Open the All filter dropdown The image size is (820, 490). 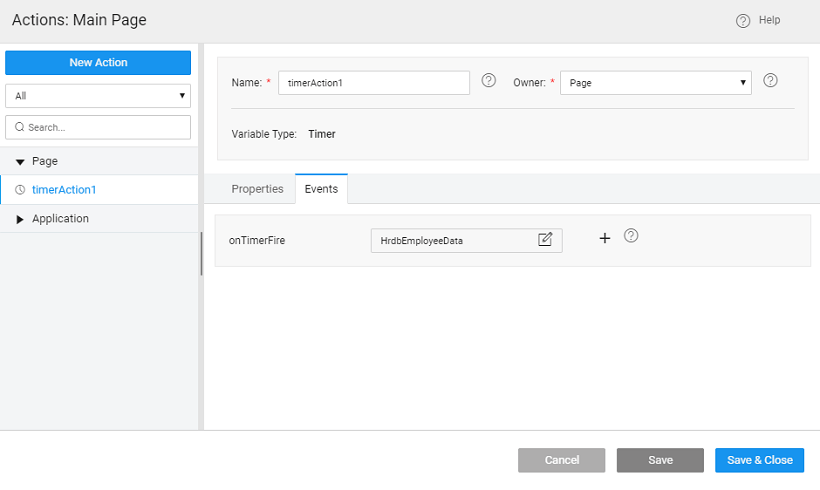pos(98,96)
